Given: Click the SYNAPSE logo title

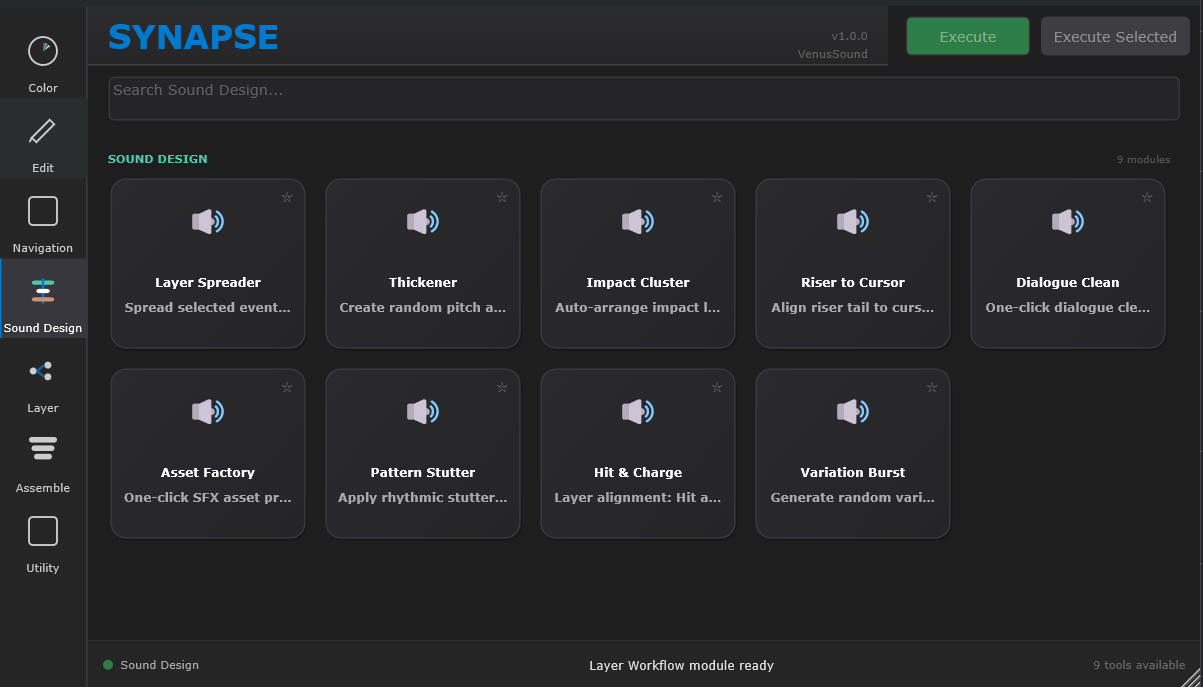Looking at the screenshot, I should click(x=193, y=37).
